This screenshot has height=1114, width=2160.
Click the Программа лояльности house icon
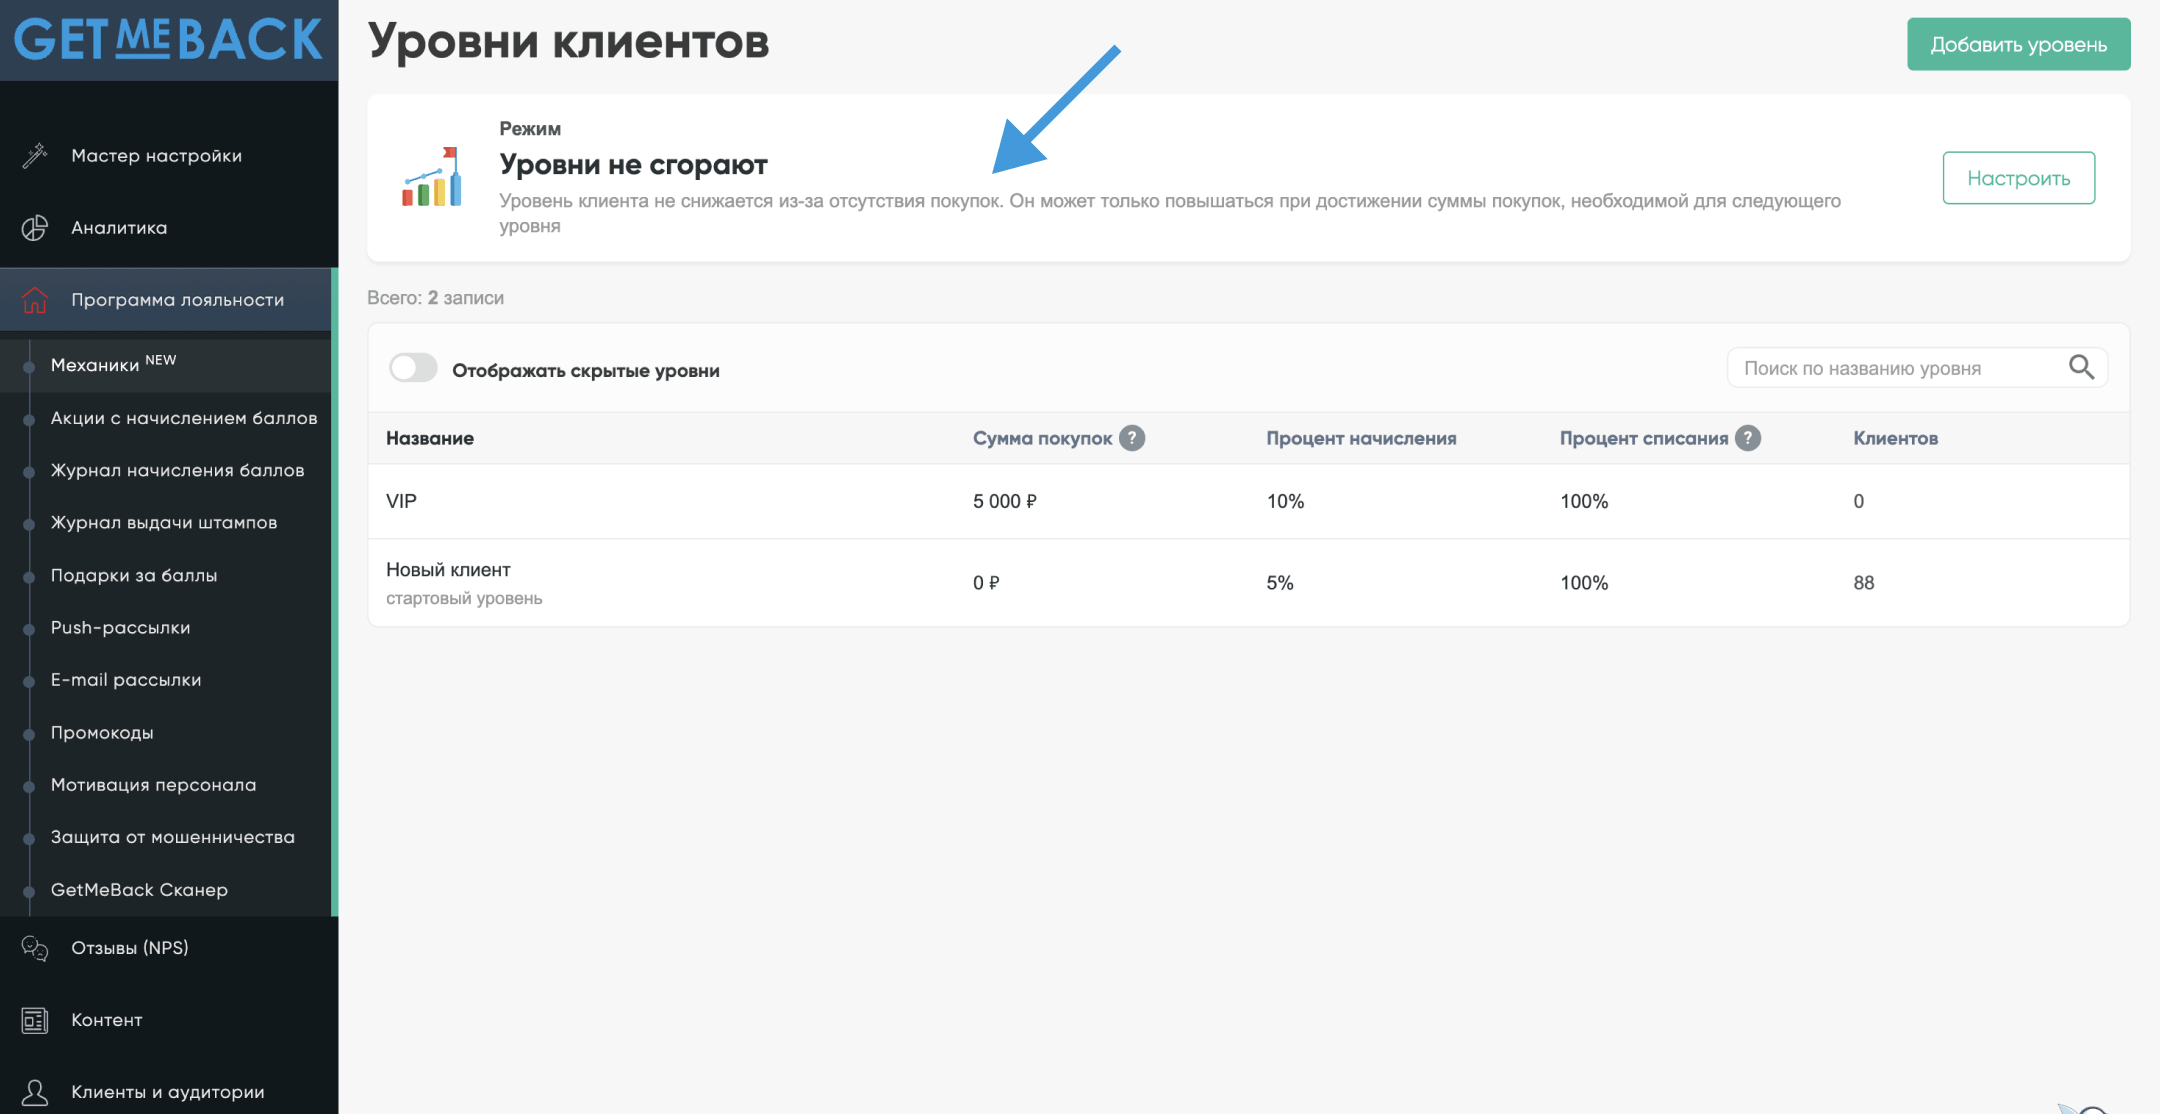[x=35, y=300]
